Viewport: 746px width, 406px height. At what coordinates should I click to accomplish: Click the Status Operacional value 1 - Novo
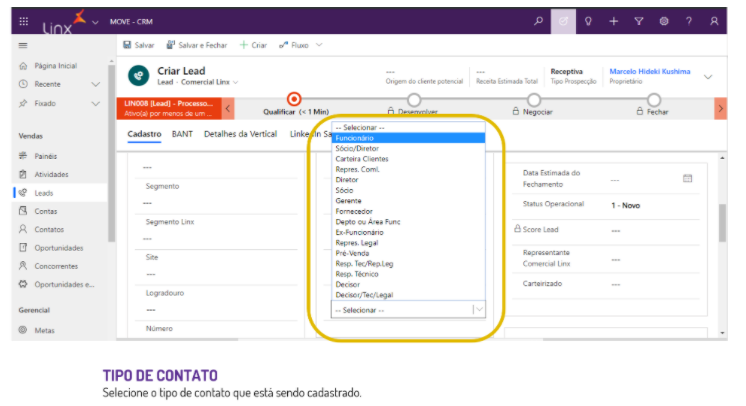click(626, 206)
